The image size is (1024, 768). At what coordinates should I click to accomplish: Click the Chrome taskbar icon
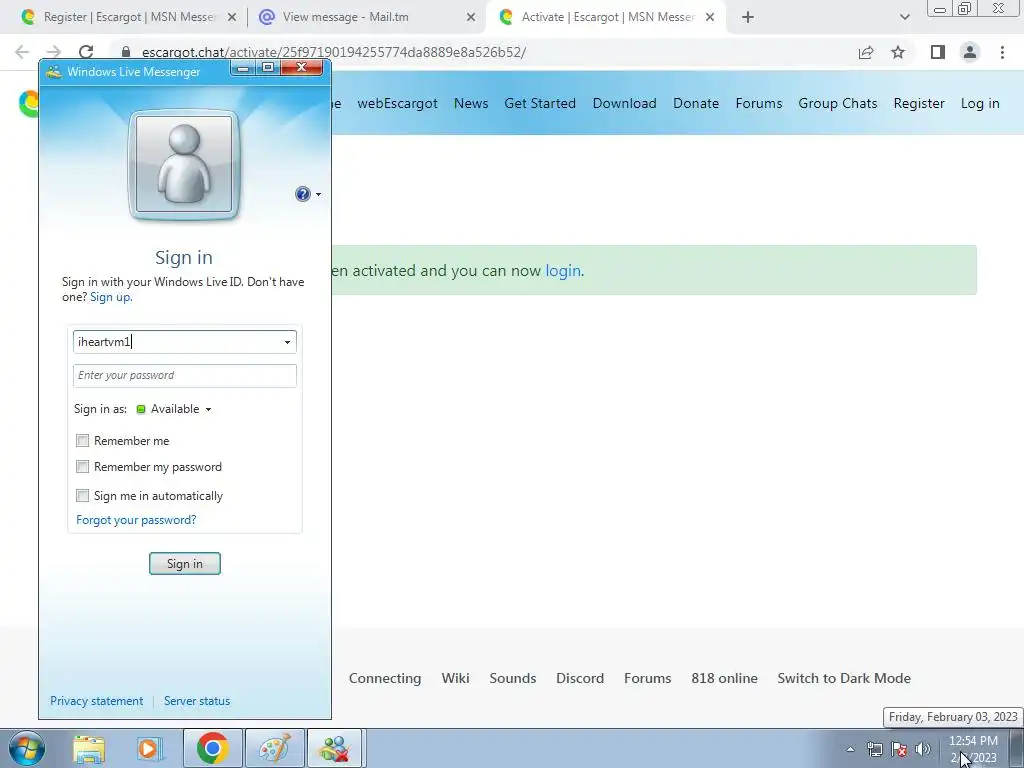(212, 748)
